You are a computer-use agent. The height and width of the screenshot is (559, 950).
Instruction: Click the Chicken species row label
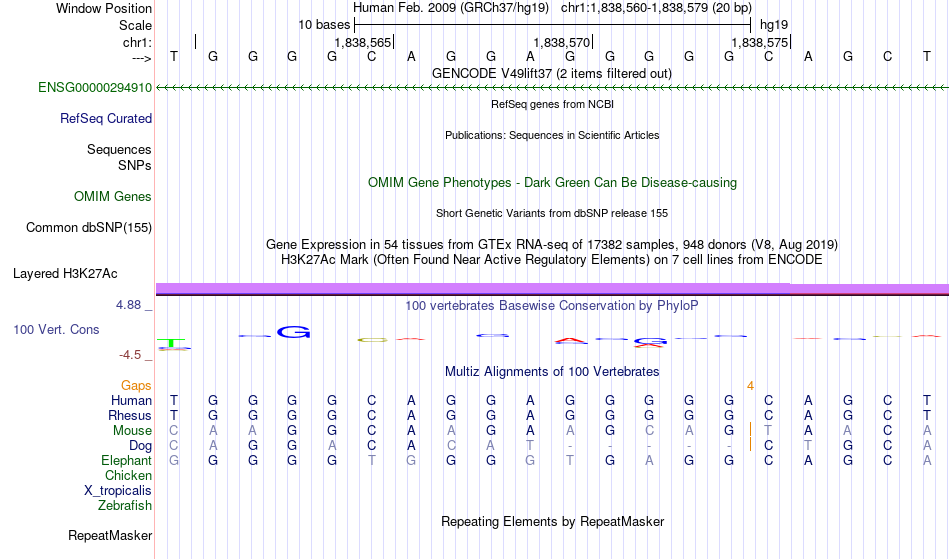(128, 476)
